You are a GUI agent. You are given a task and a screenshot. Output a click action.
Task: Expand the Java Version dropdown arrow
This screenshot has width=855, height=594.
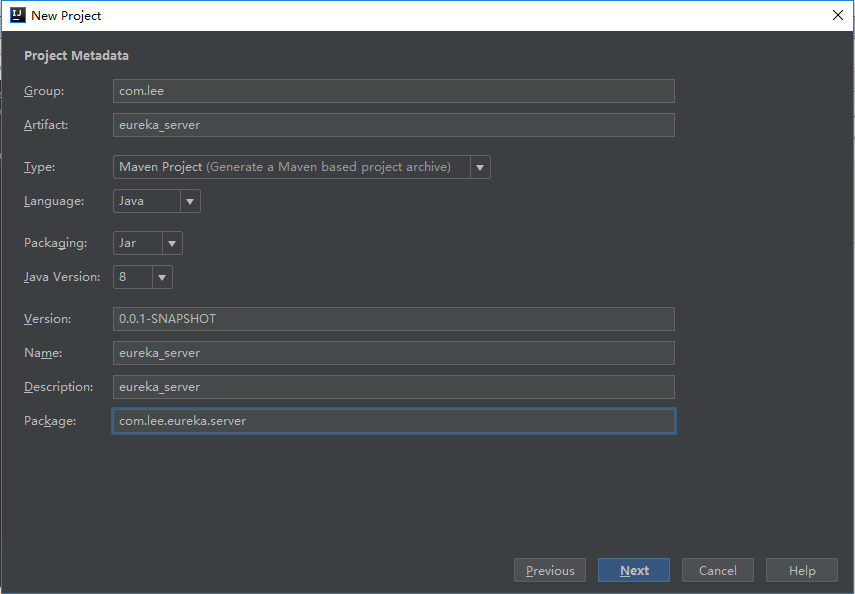162,277
